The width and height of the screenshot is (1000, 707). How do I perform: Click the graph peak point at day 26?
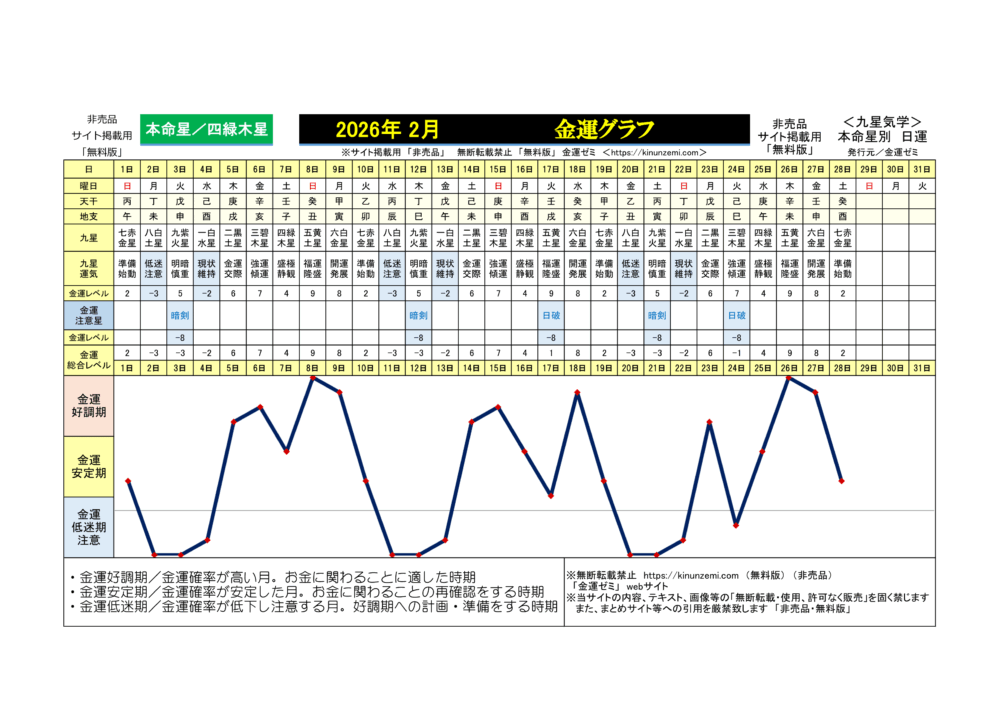click(x=789, y=378)
